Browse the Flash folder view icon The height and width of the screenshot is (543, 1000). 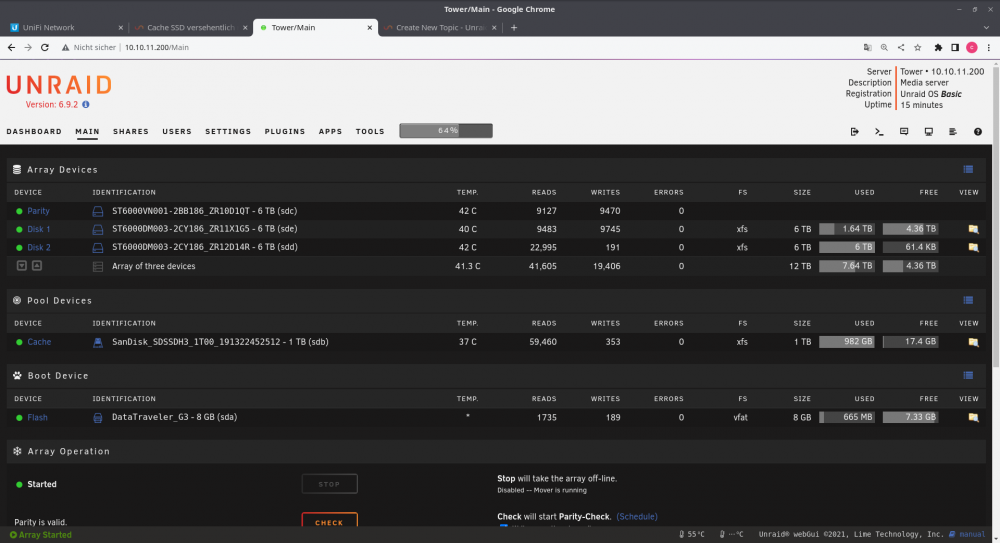click(x=973, y=417)
